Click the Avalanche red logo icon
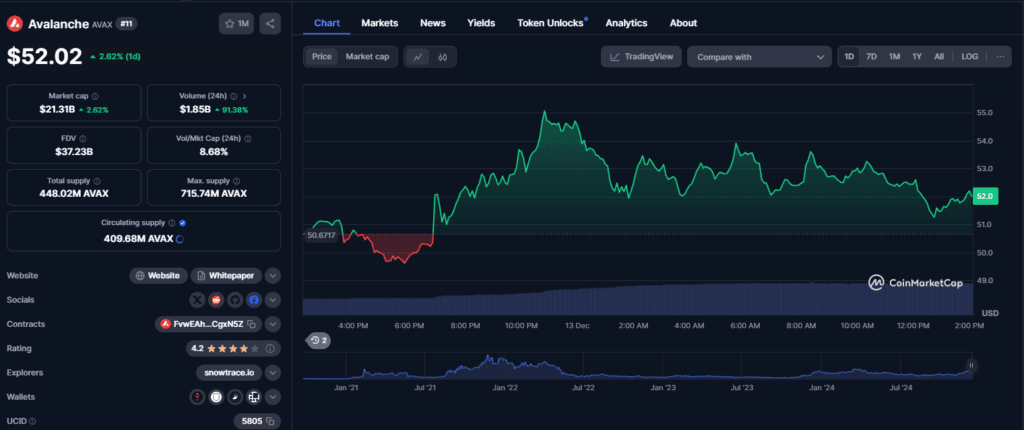This screenshot has height=430, width=1024. click(15, 24)
